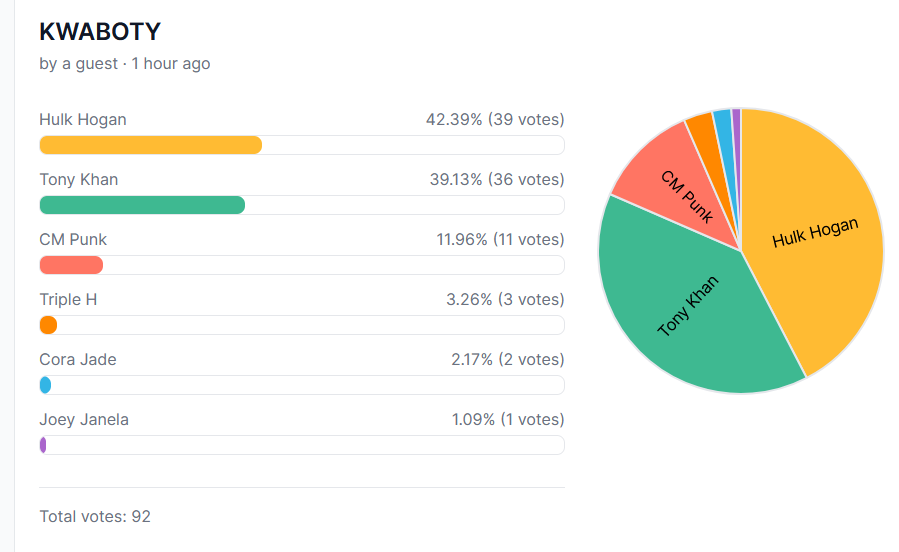Click the orange Triple H bar dot
The height and width of the screenshot is (552, 899).
pyautogui.click(x=48, y=325)
